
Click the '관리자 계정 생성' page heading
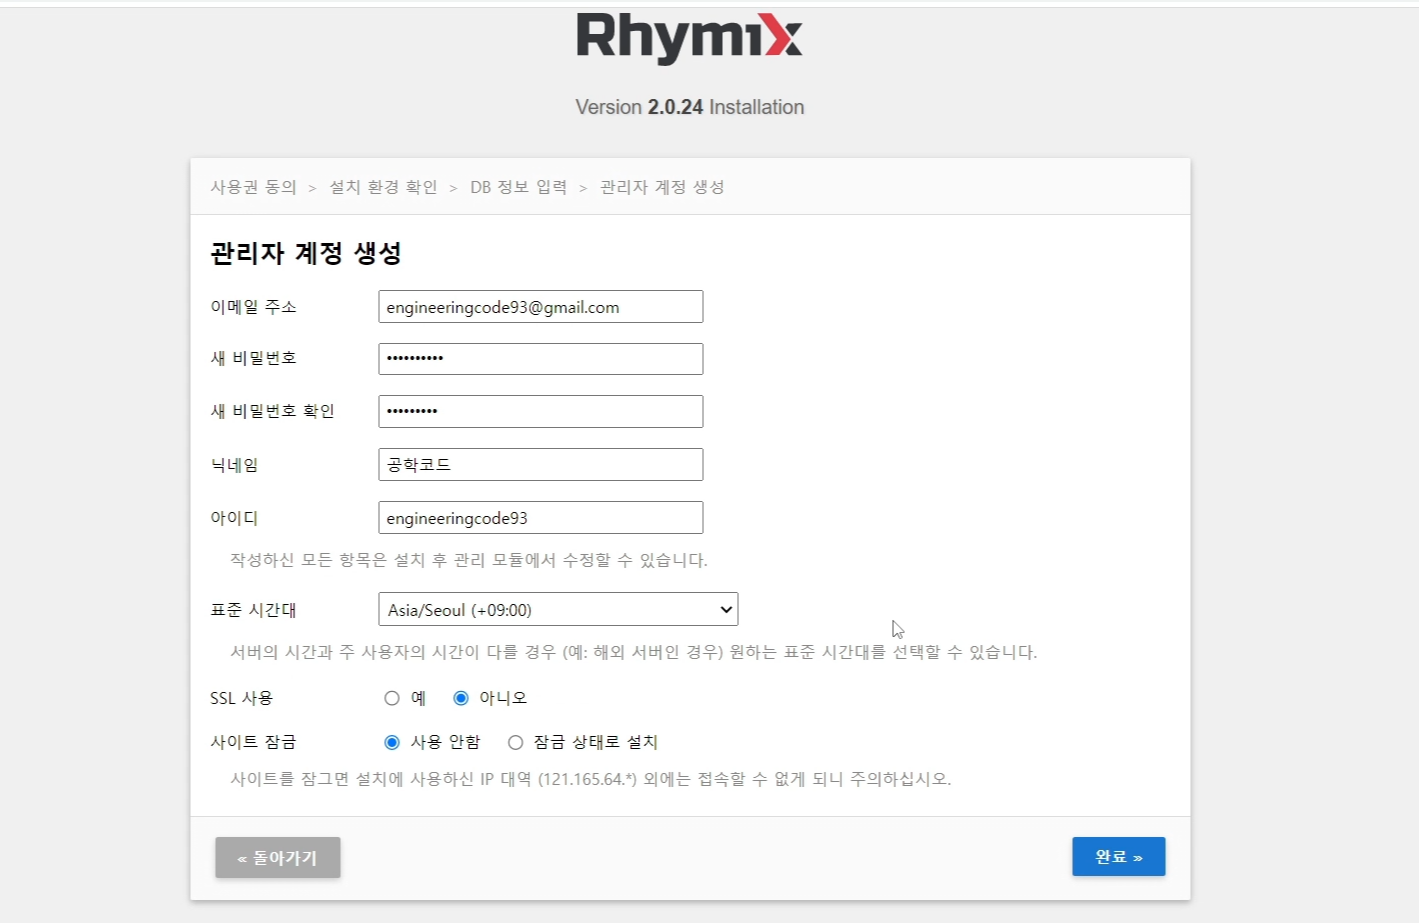306,253
